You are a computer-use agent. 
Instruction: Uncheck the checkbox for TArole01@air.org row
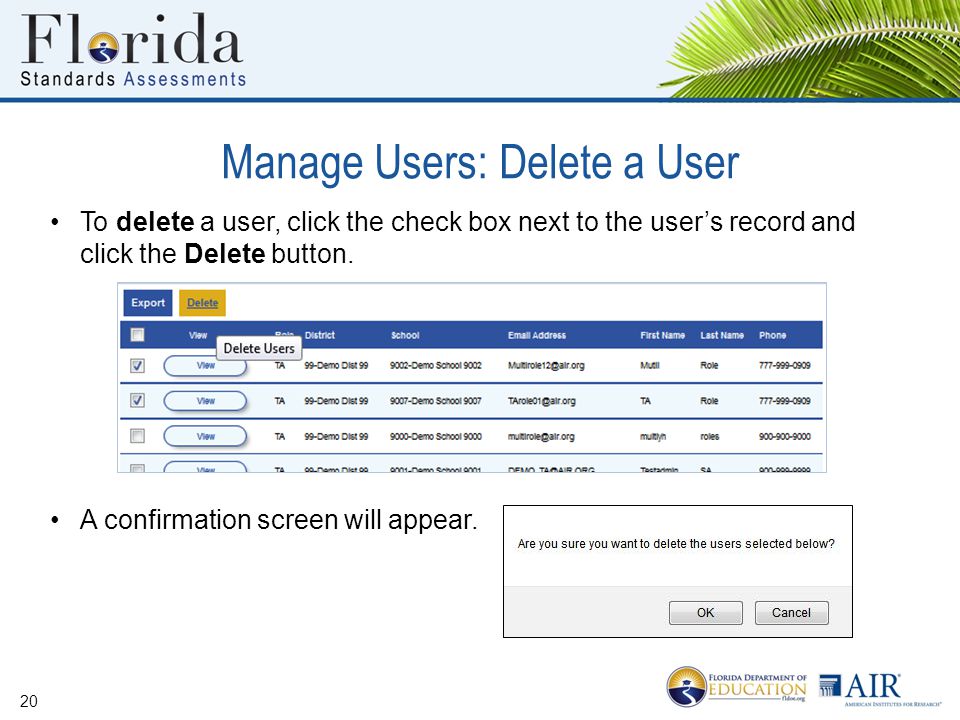point(138,400)
